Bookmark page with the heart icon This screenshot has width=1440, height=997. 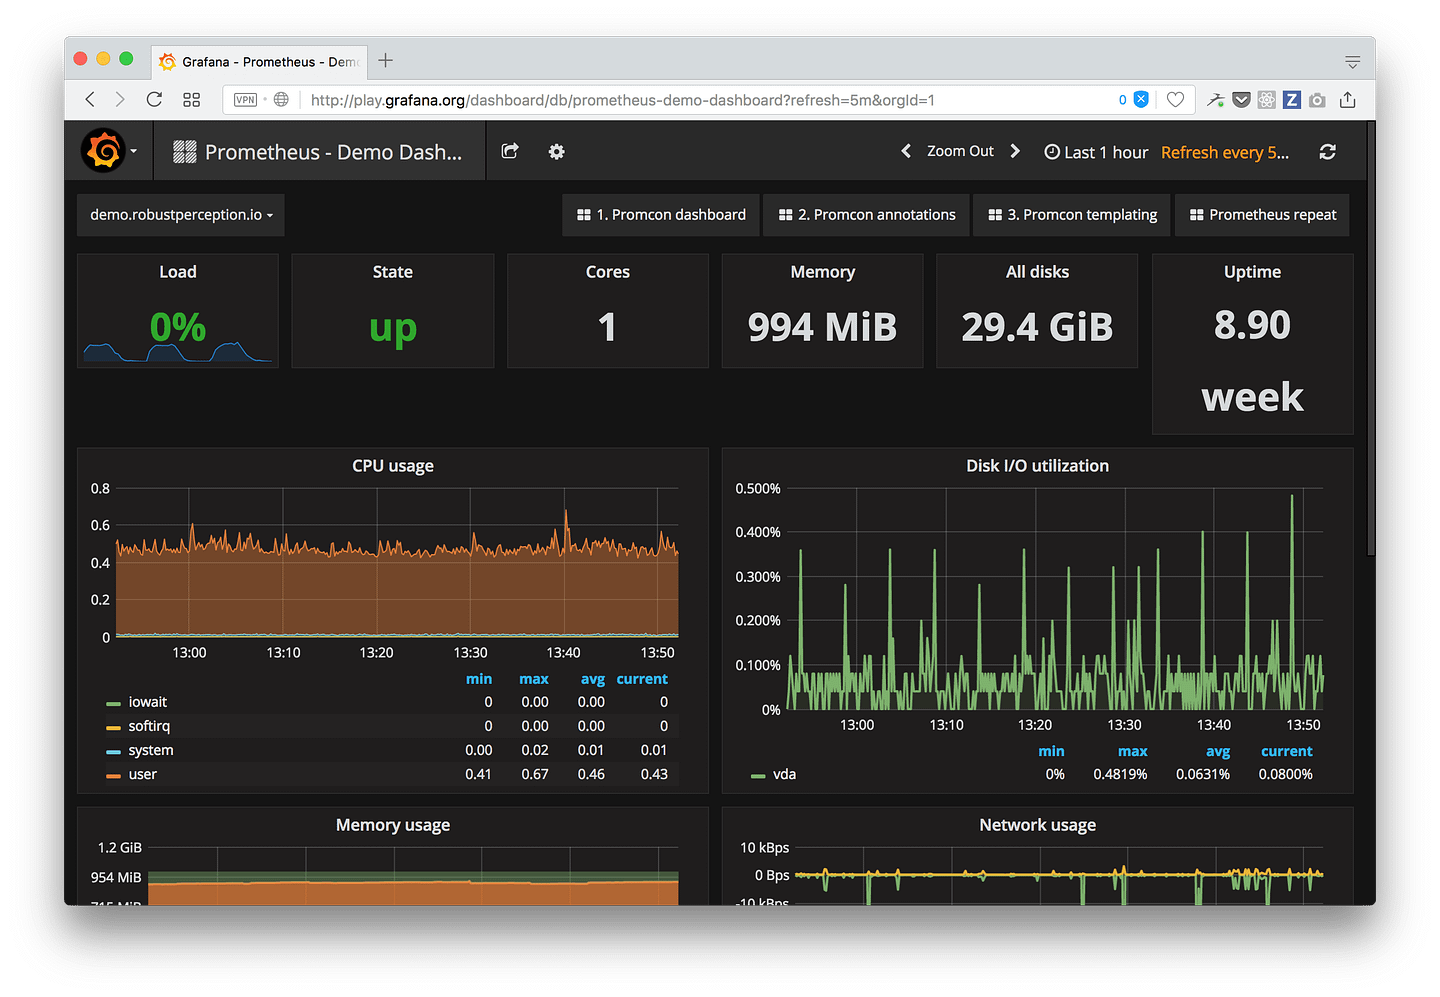click(1176, 99)
